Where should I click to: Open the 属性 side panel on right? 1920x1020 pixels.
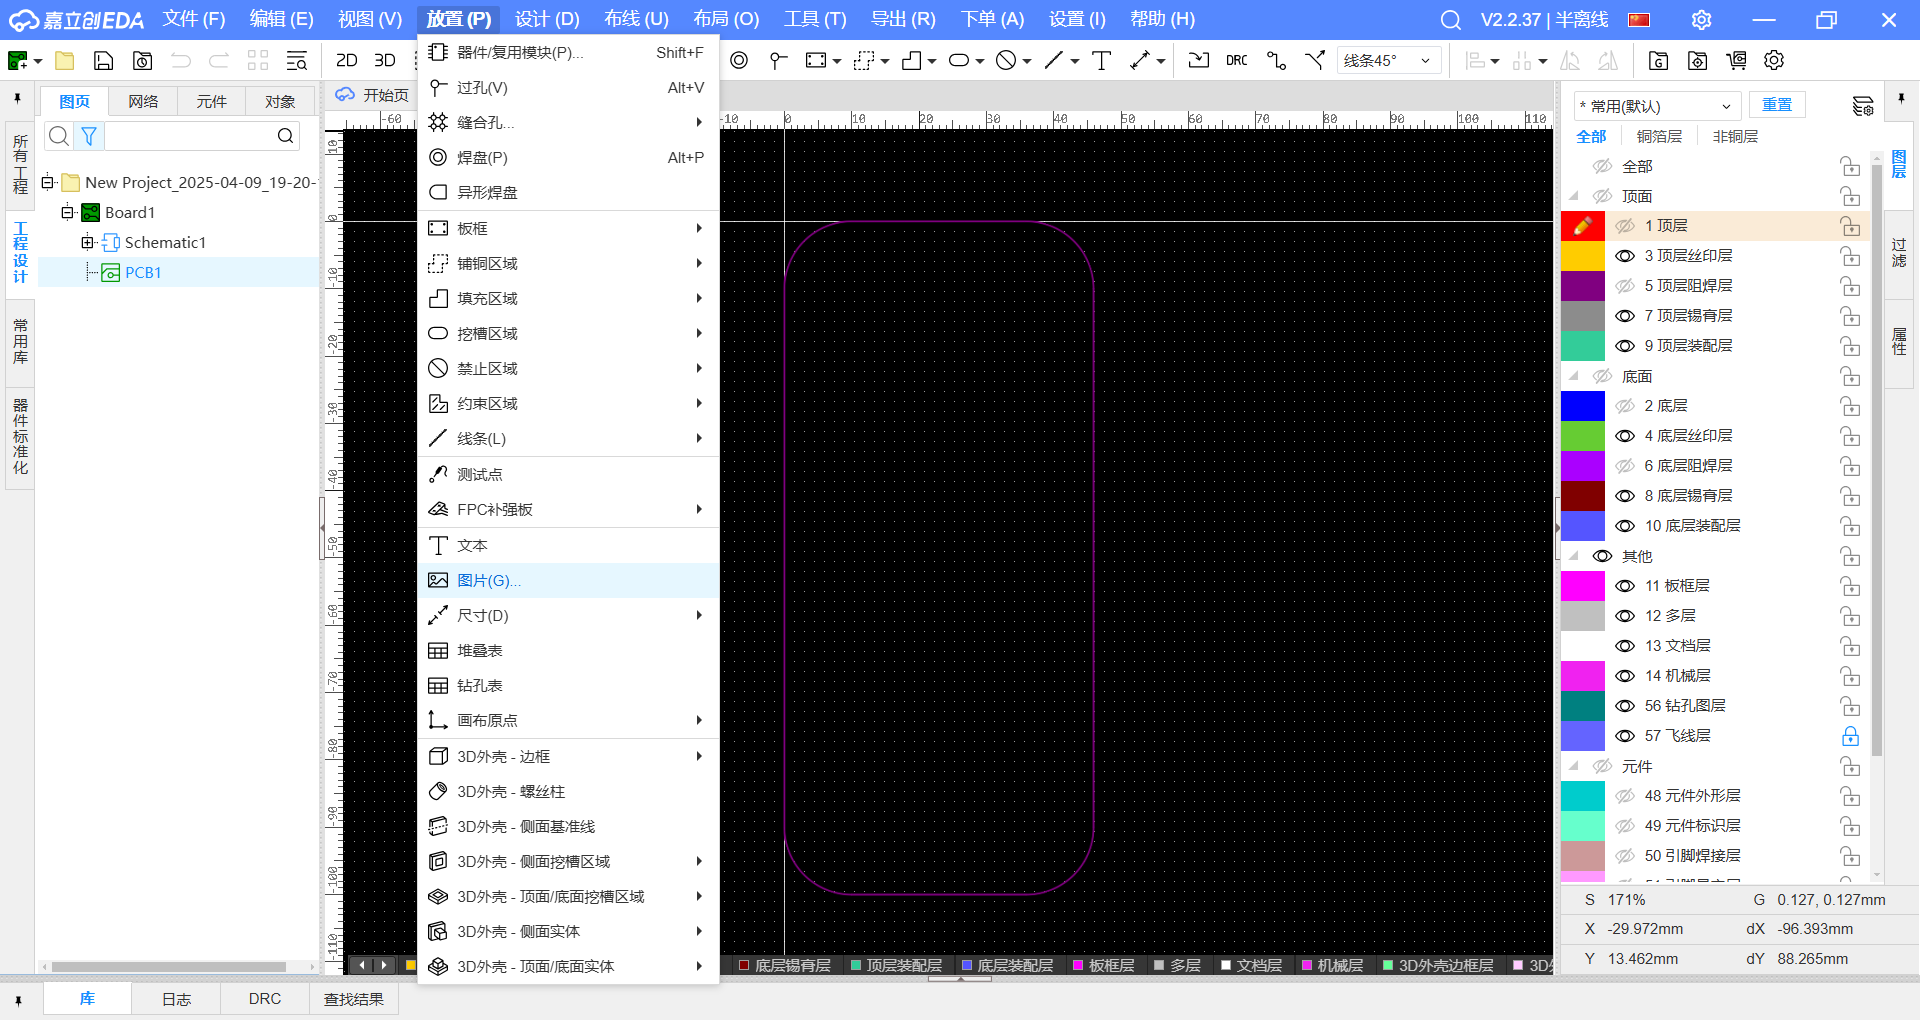click(1899, 341)
